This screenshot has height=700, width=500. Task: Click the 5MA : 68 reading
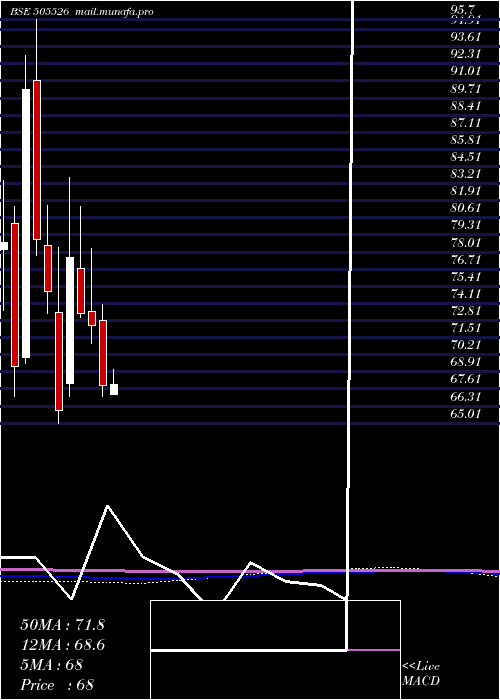51,665
